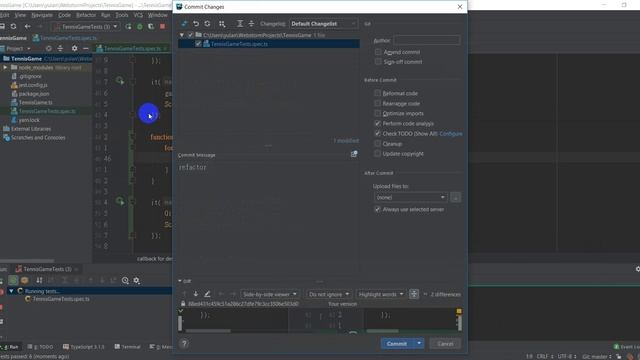Click Run with Coverage icon
This screenshot has height=360, width=640.
(151, 26)
